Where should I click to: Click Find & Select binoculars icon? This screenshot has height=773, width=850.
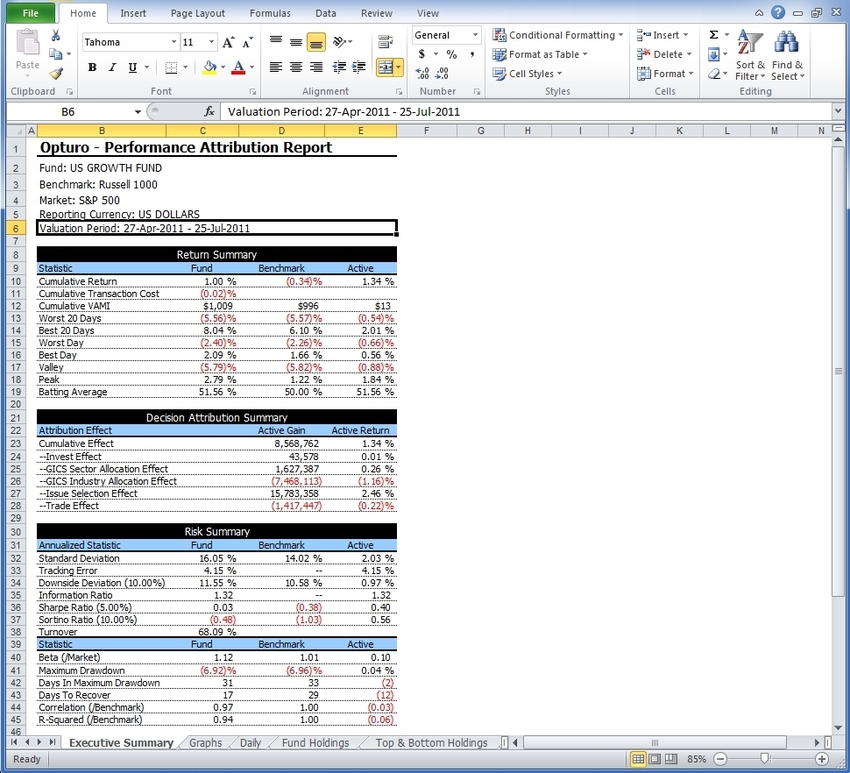[x=787, y=55]
